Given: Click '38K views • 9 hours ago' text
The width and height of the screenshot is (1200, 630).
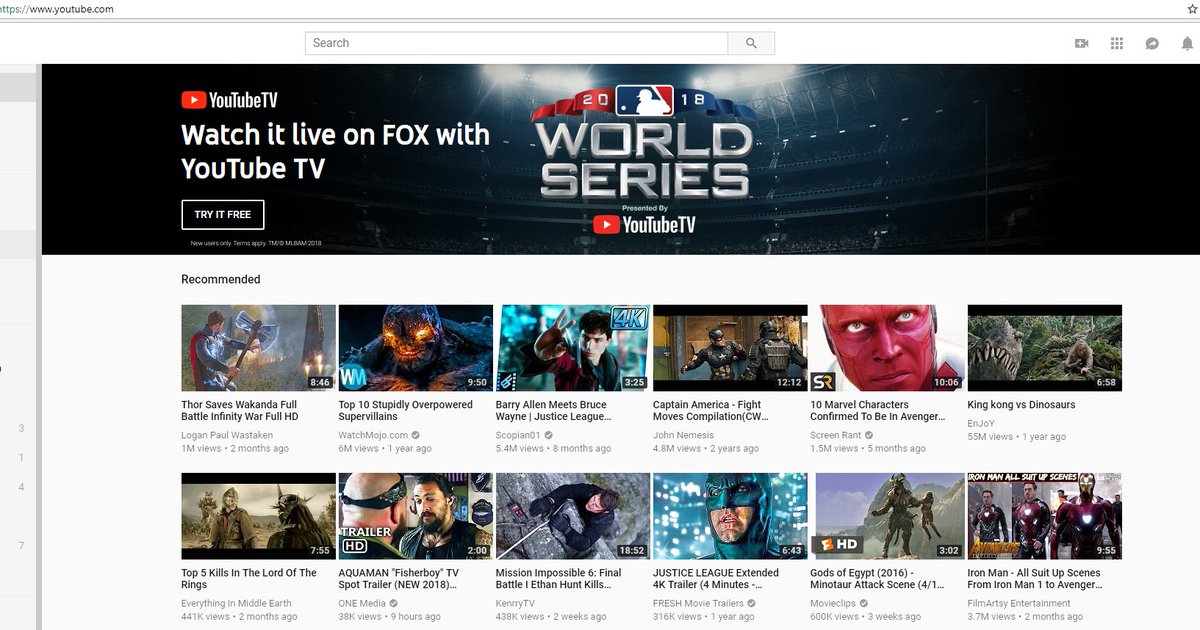Looking at the screenshot, I should pyautogui.click(x=390, y=617).
